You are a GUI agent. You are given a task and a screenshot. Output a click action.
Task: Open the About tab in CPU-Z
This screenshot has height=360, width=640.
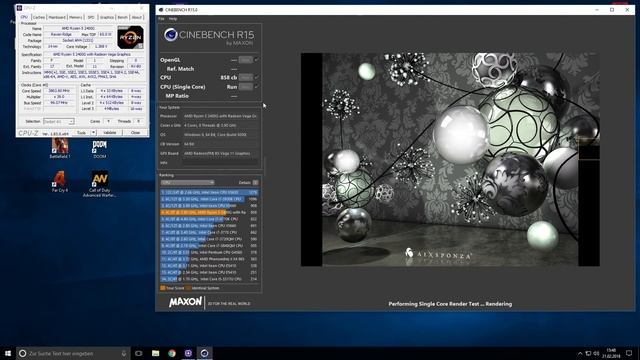(x=137, y=17)
